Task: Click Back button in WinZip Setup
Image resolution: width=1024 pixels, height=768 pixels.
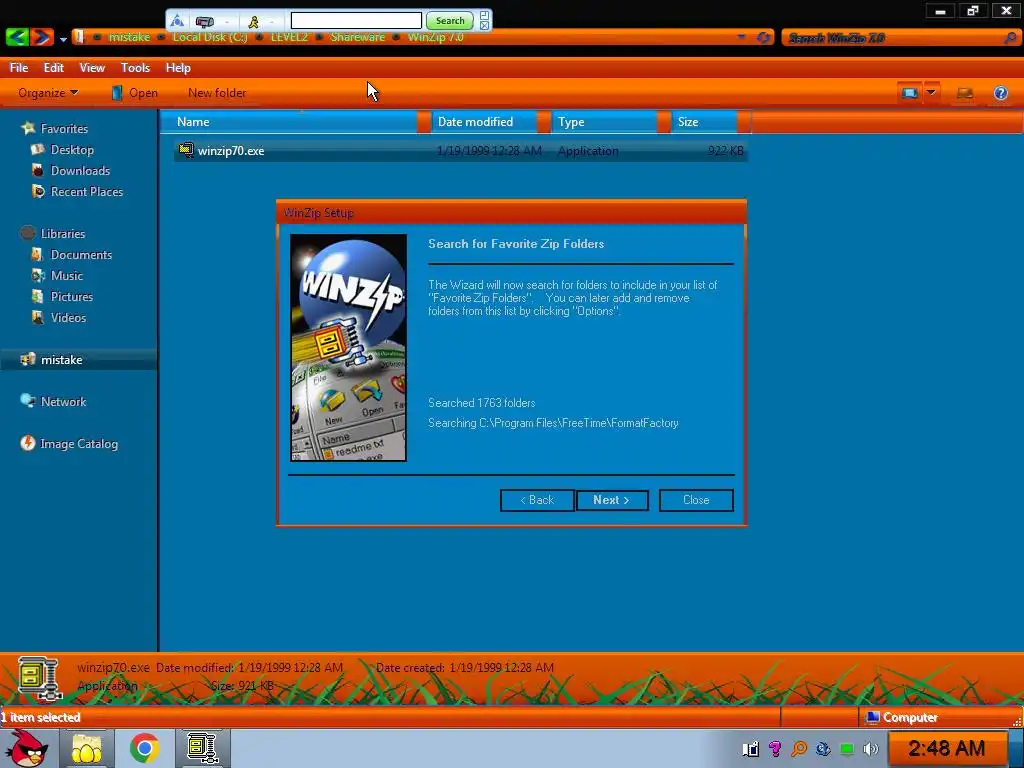Action: (537, 500)
